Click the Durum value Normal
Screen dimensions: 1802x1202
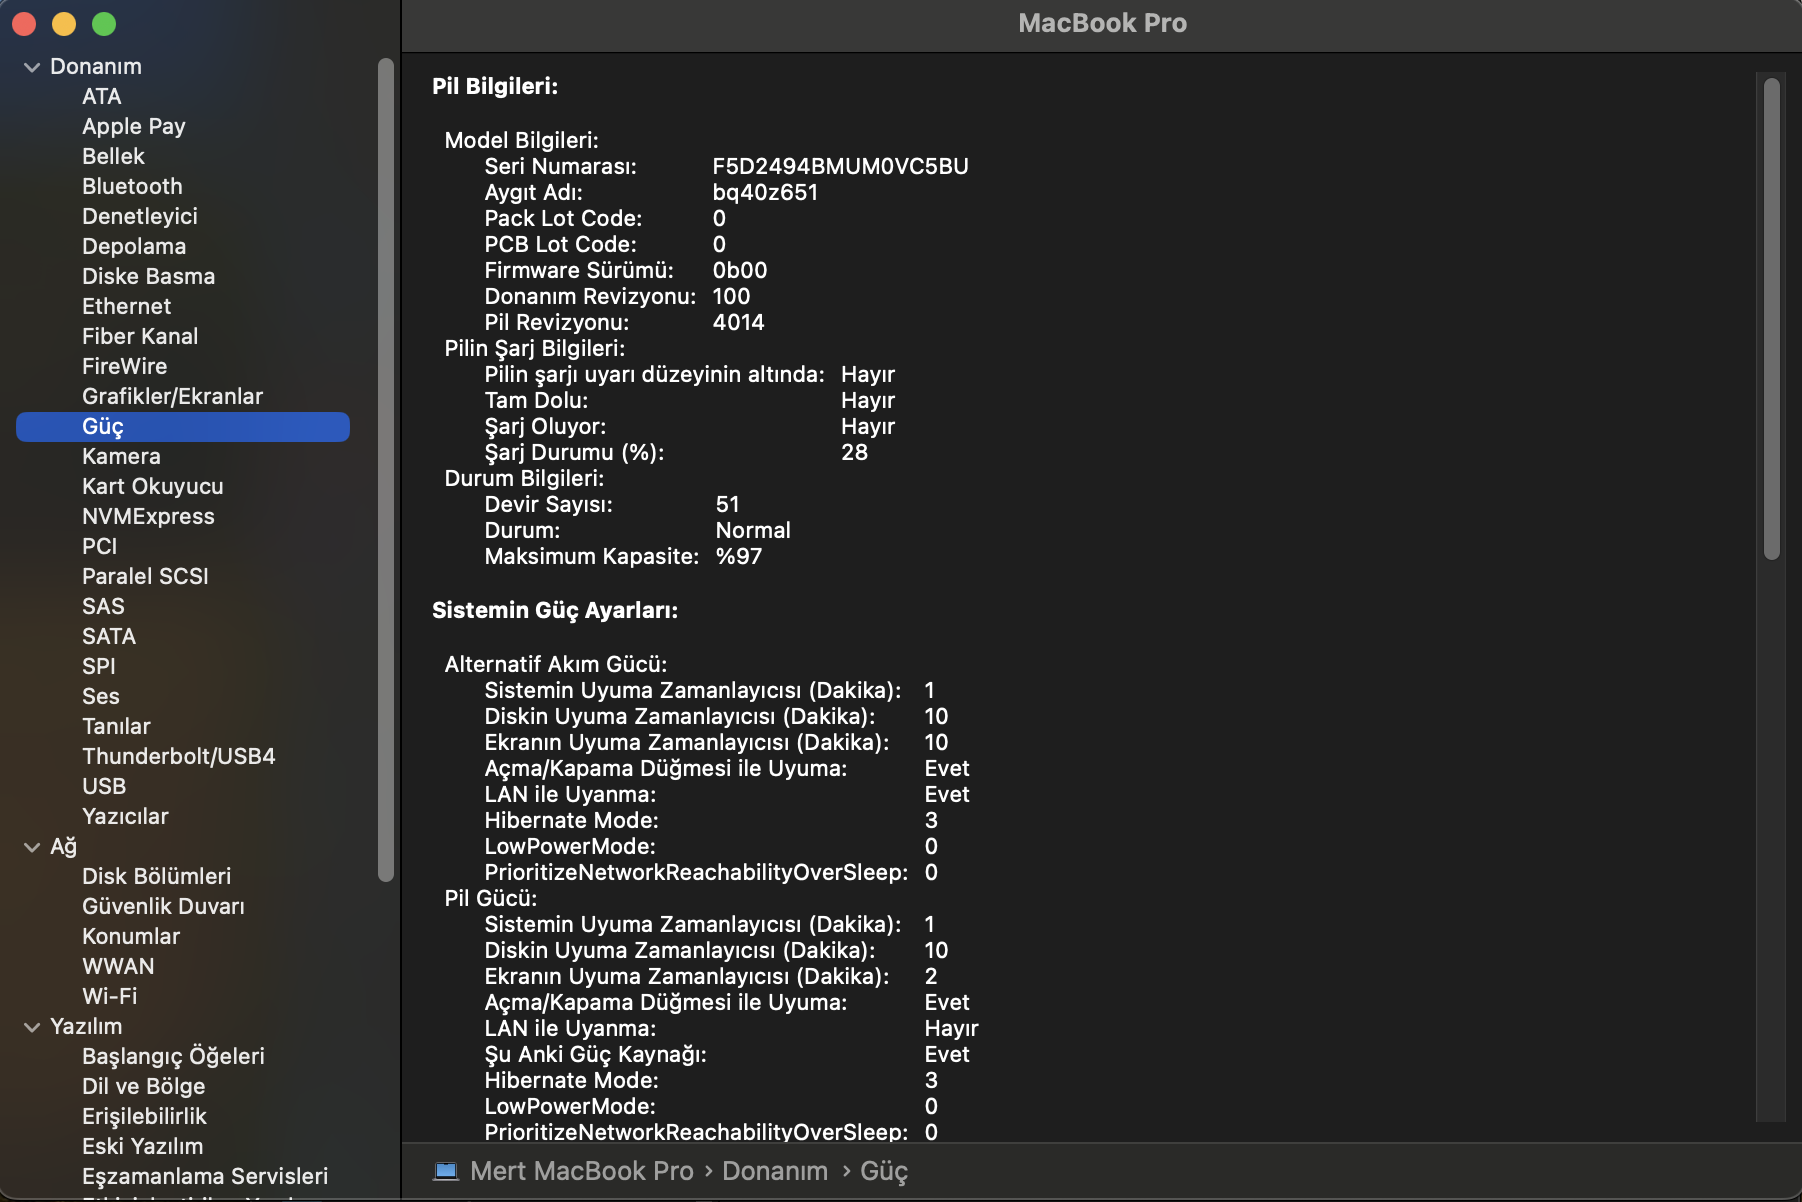pyautogui.click(x=753, y=530)
